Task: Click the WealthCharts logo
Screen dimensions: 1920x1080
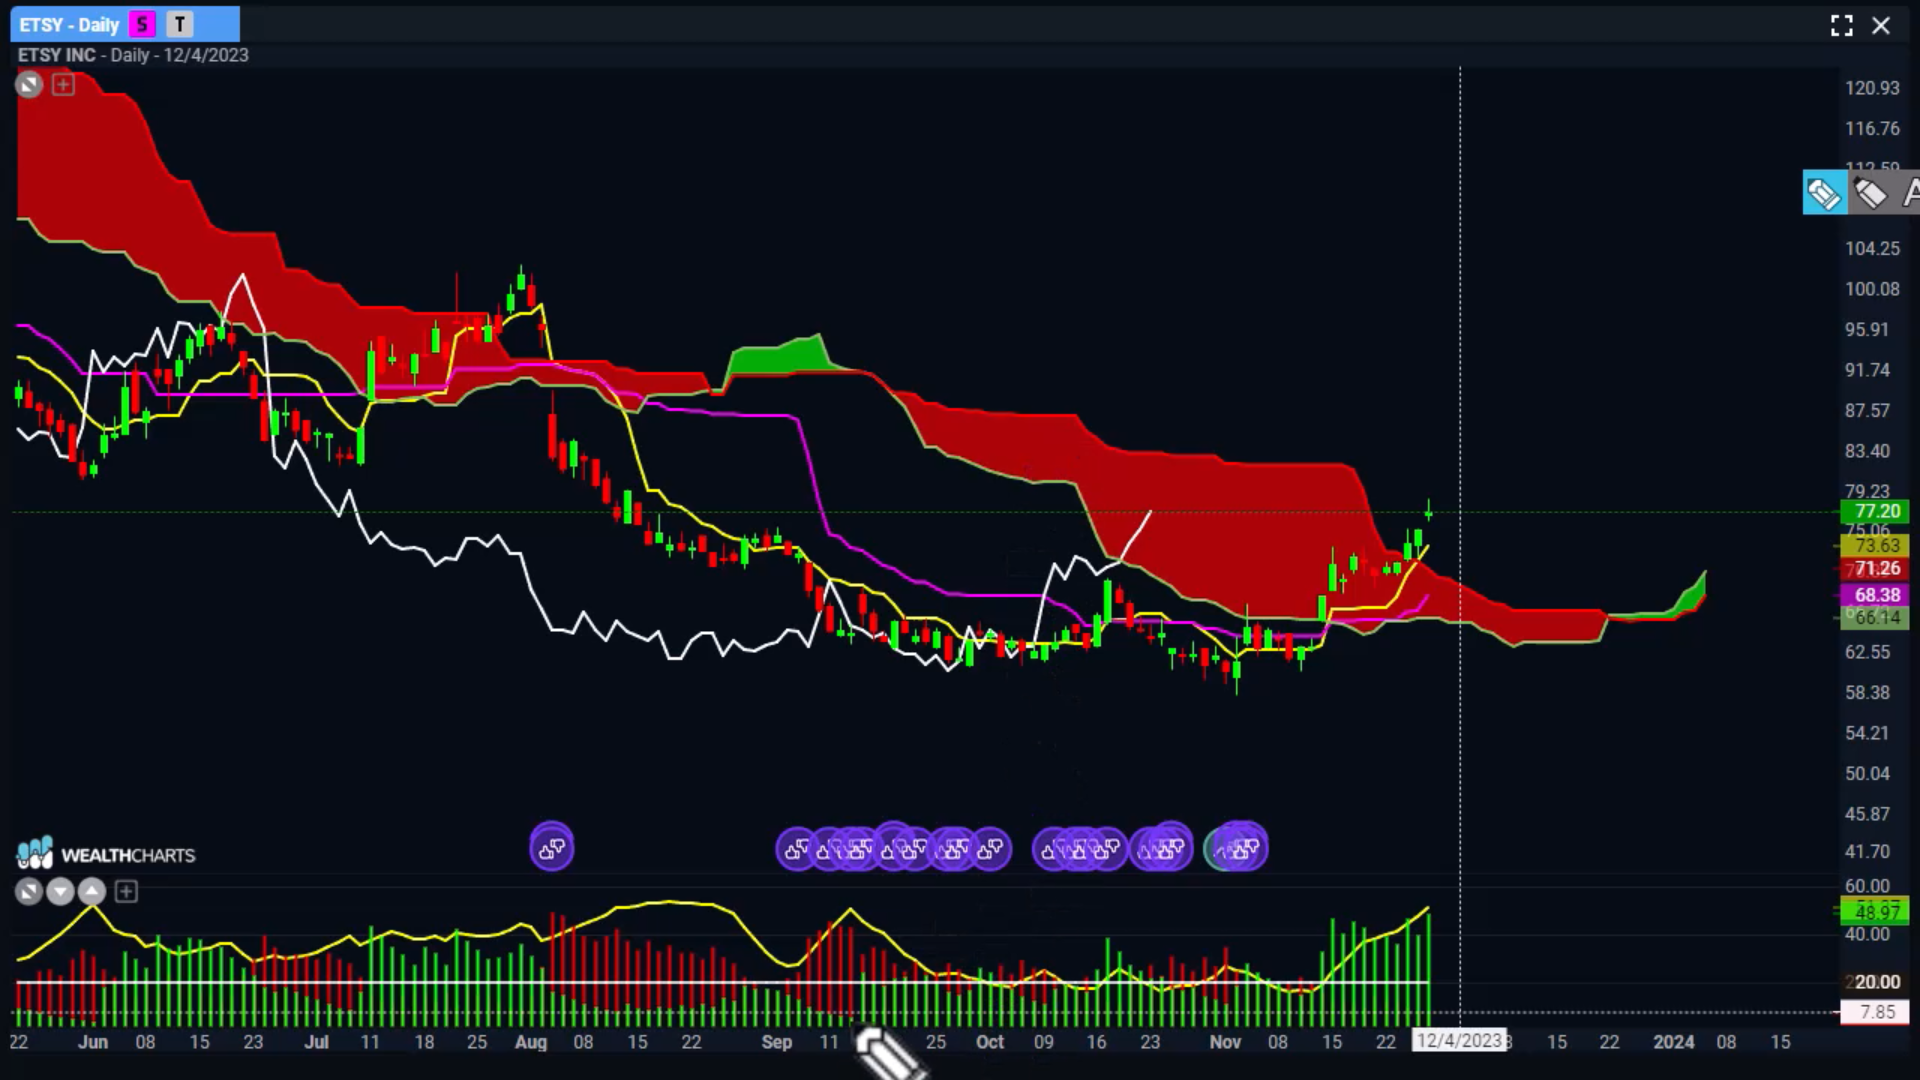Action: (x=106, y=854)
